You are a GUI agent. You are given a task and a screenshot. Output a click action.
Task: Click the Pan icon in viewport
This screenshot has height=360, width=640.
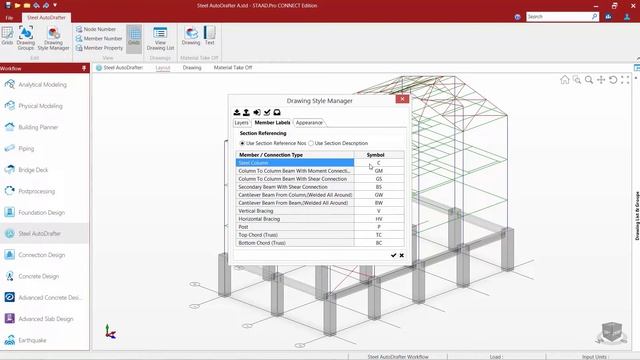pyautogui.click(x=601, y=80)
